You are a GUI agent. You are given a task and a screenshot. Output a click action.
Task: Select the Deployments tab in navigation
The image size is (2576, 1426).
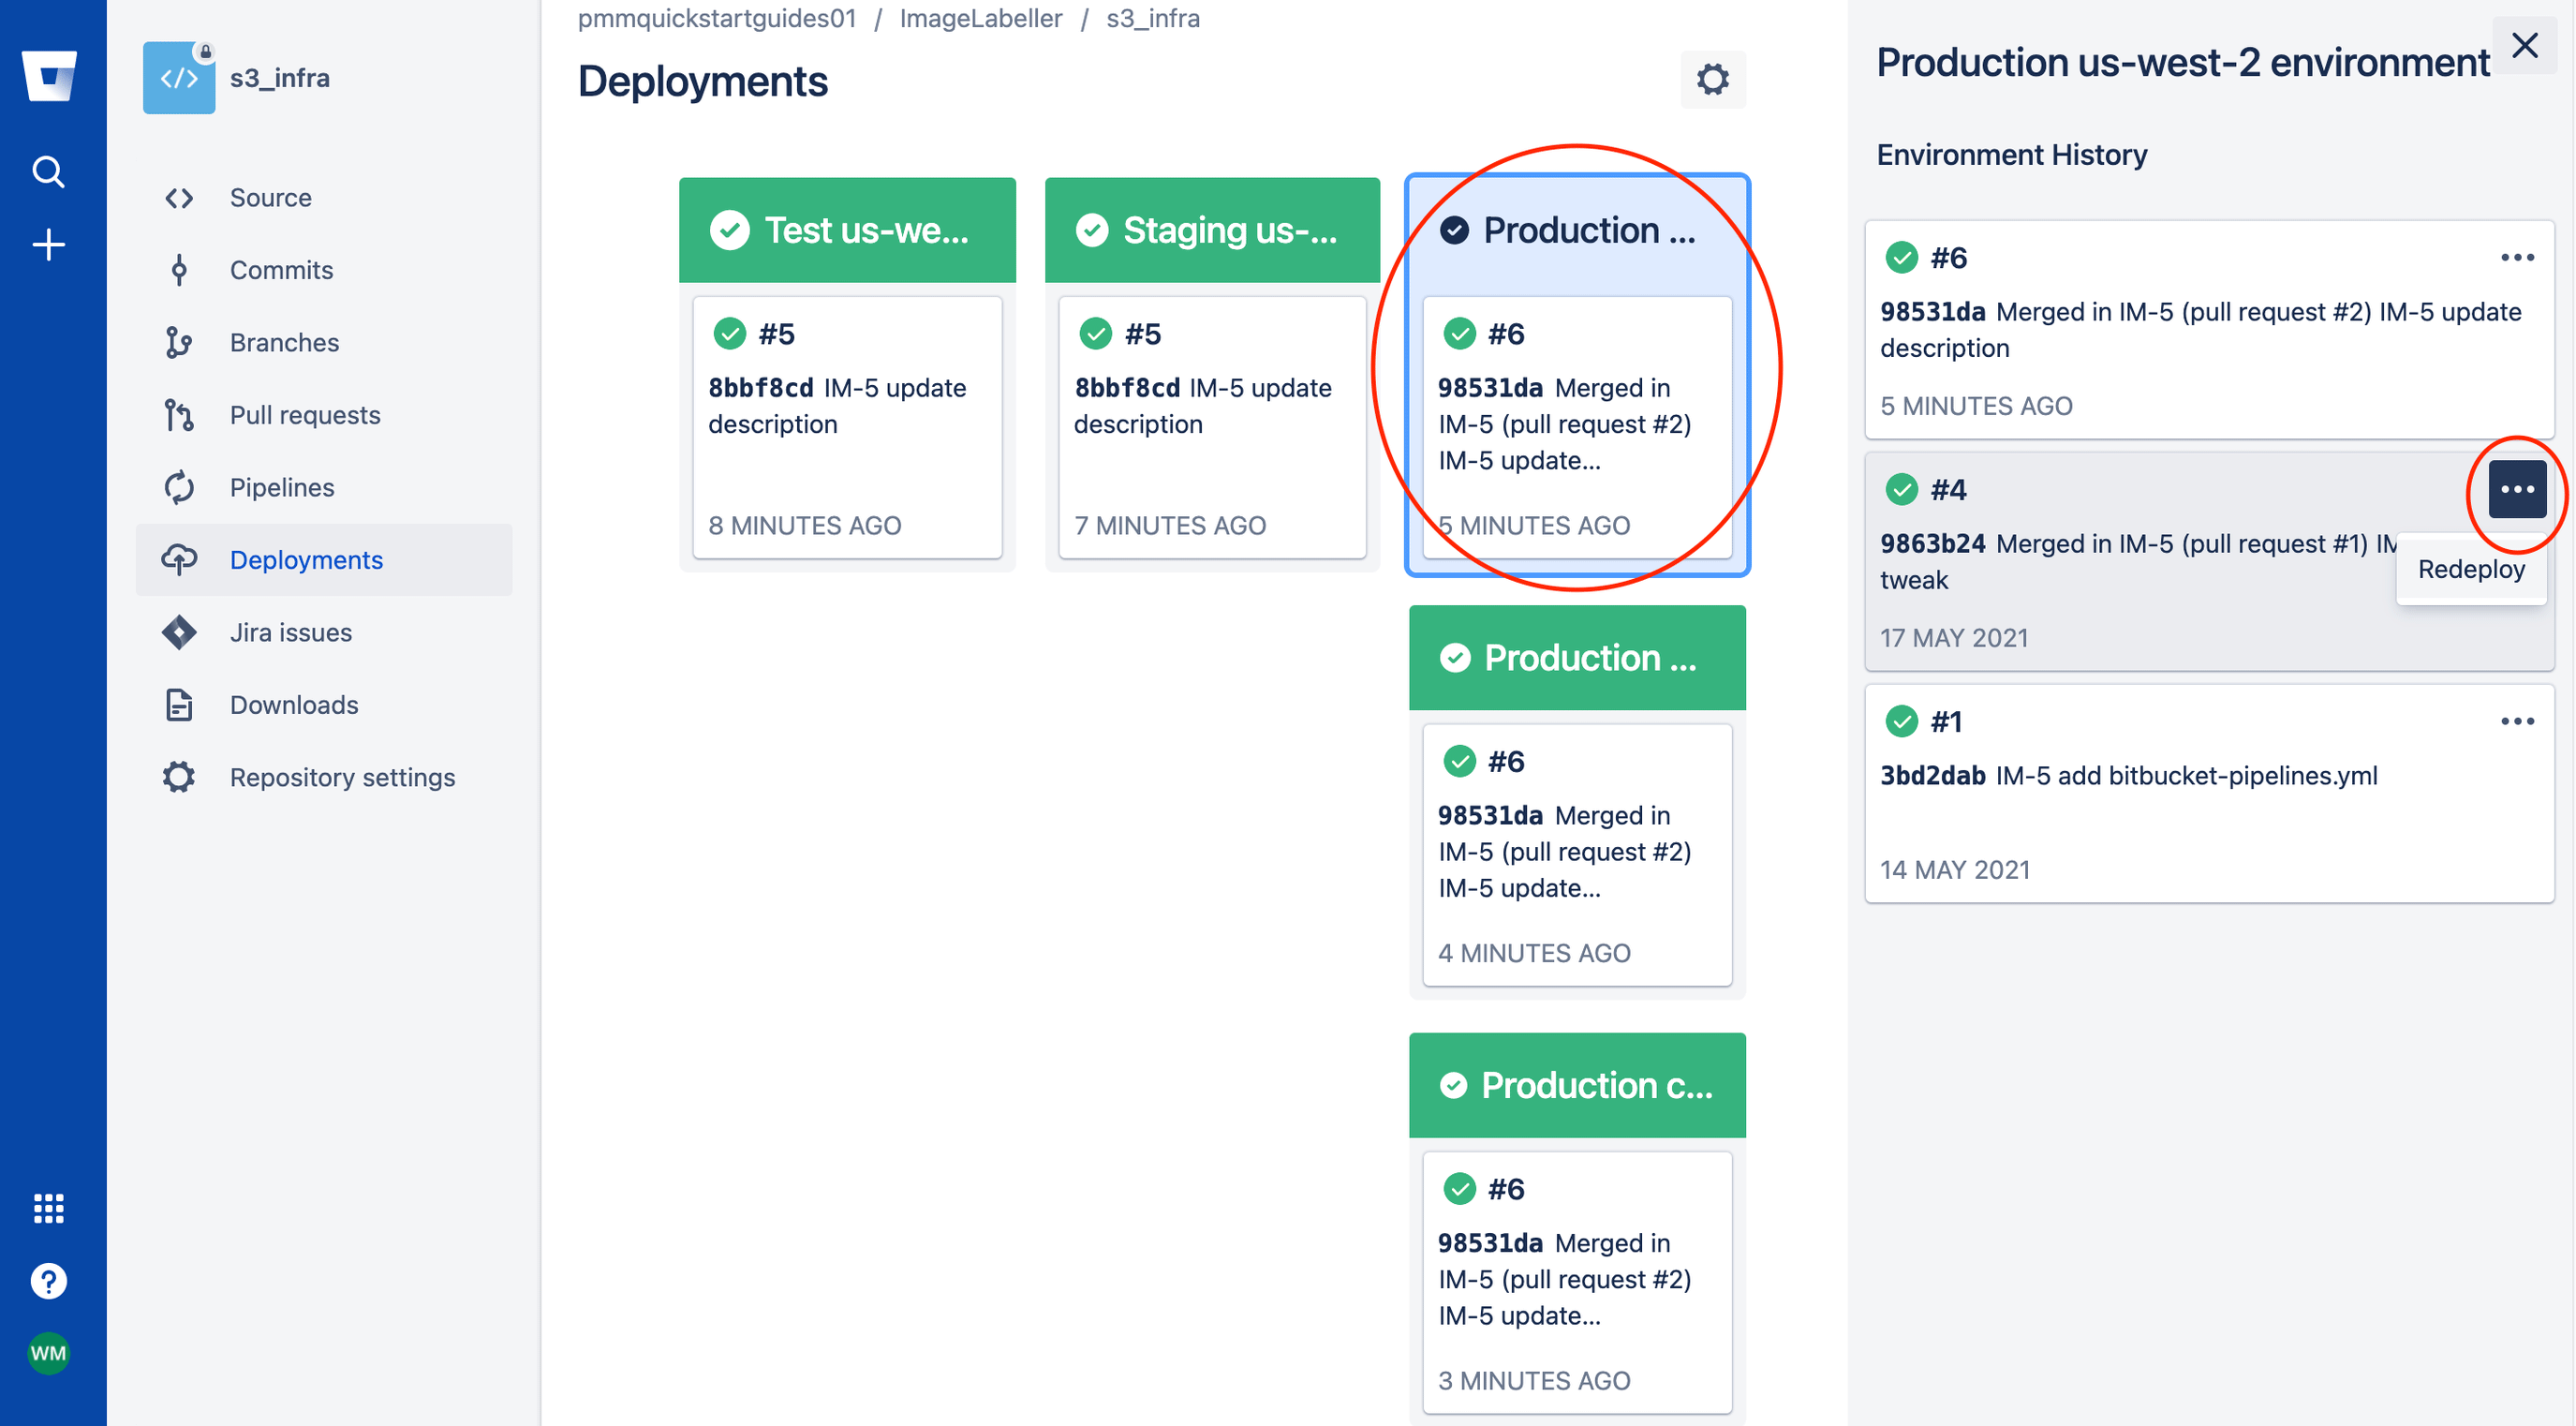coord(307,560)
